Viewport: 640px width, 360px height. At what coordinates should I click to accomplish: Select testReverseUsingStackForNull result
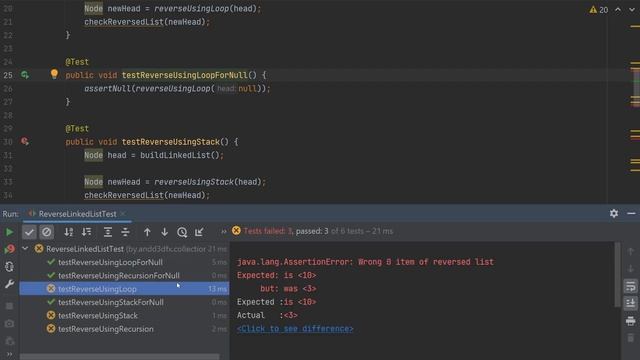(111, 302)
